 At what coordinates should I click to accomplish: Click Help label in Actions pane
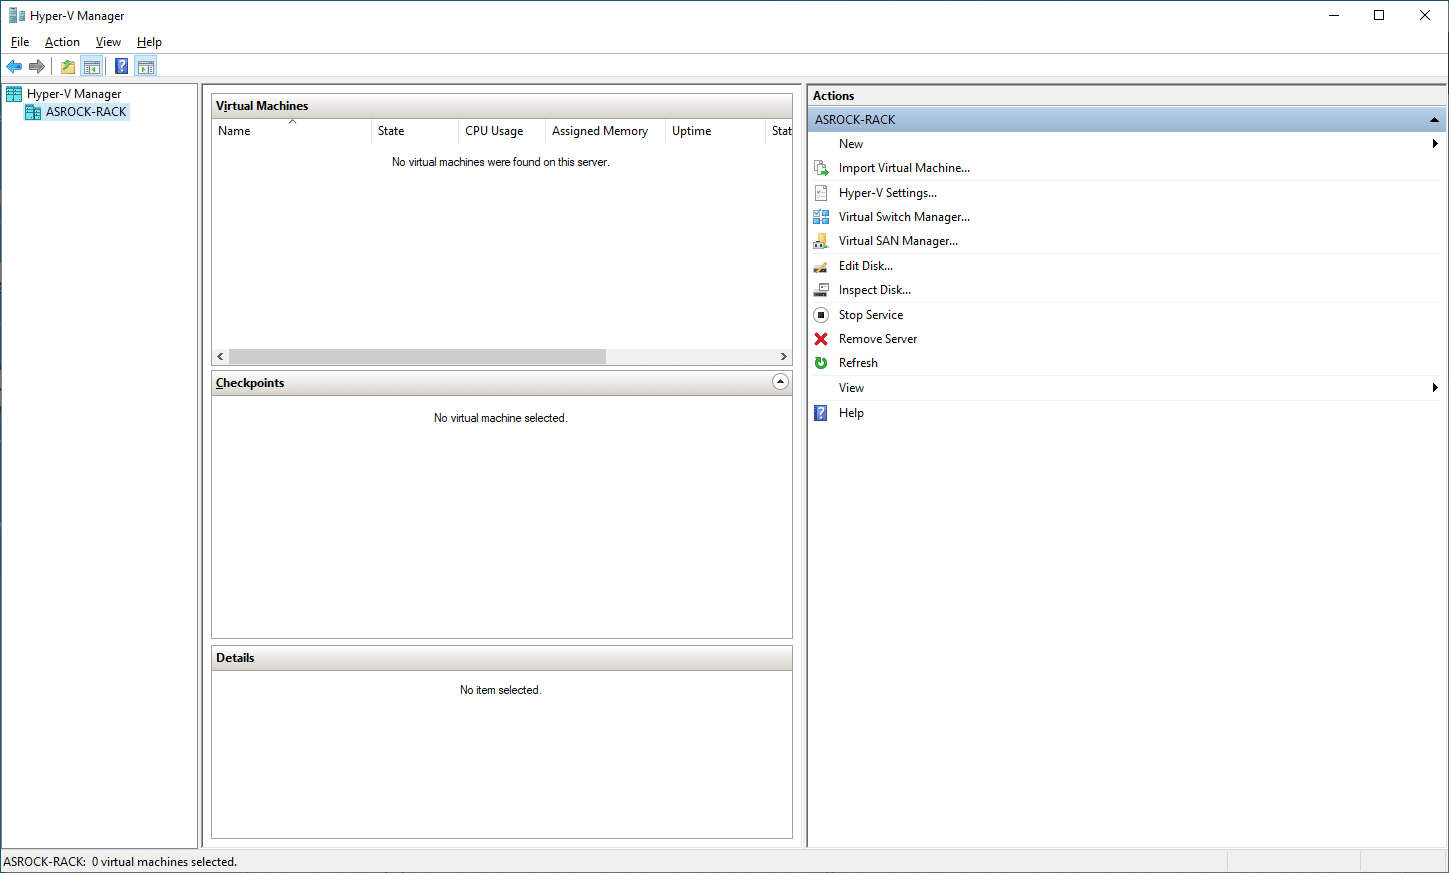coord(851,413)
